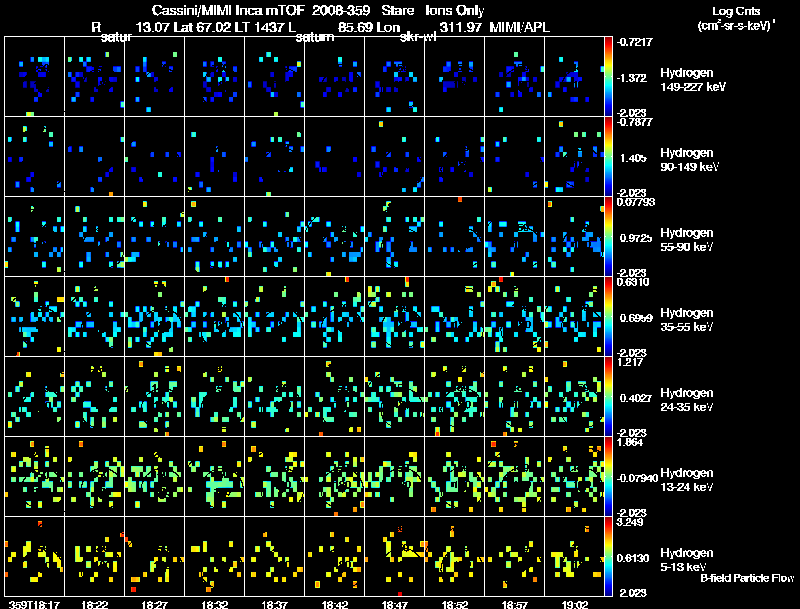This screenshot has height=609, width=800.
Task: Click the "Lat 67.02" value
Action: tap(202, 28)
